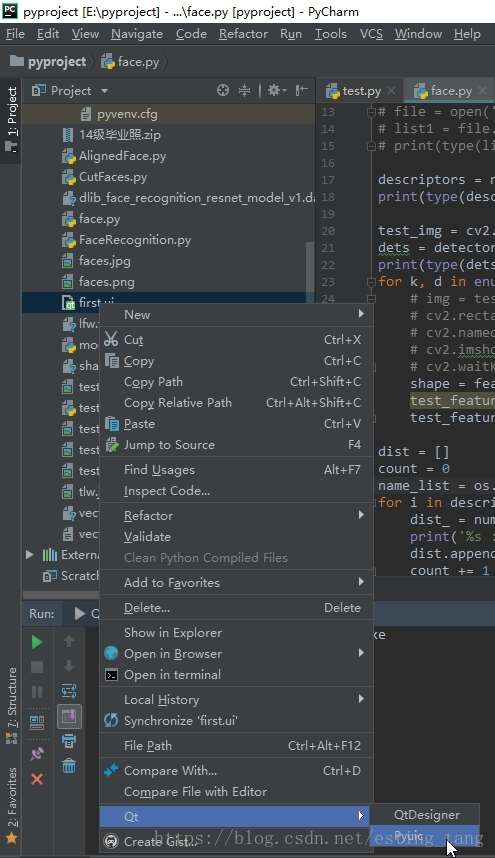The image size is (495, 858).
Task: Toggle the soft-wrap button in Run toolbar
Action: (69, 691)
